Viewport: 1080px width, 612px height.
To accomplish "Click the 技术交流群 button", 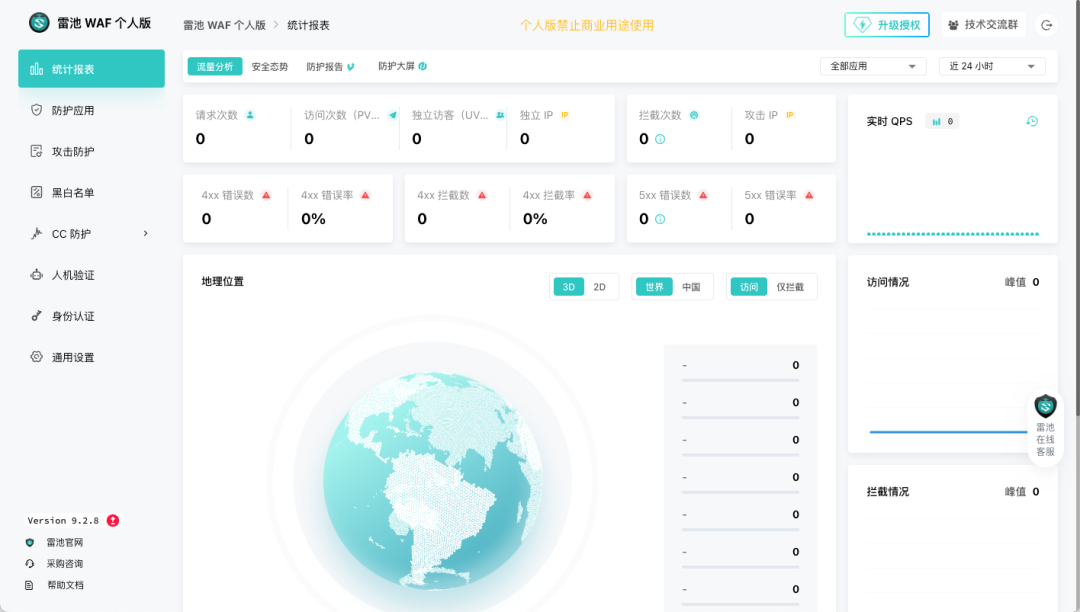I will (984, 25).
